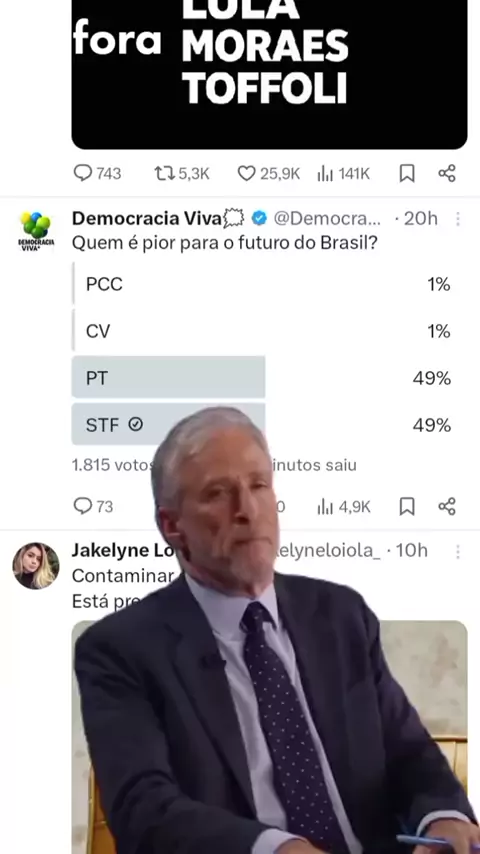The width and height of the screenshot is (480, 854).
Task: Open Jakelyne profile picture
Action: point(36,565)
